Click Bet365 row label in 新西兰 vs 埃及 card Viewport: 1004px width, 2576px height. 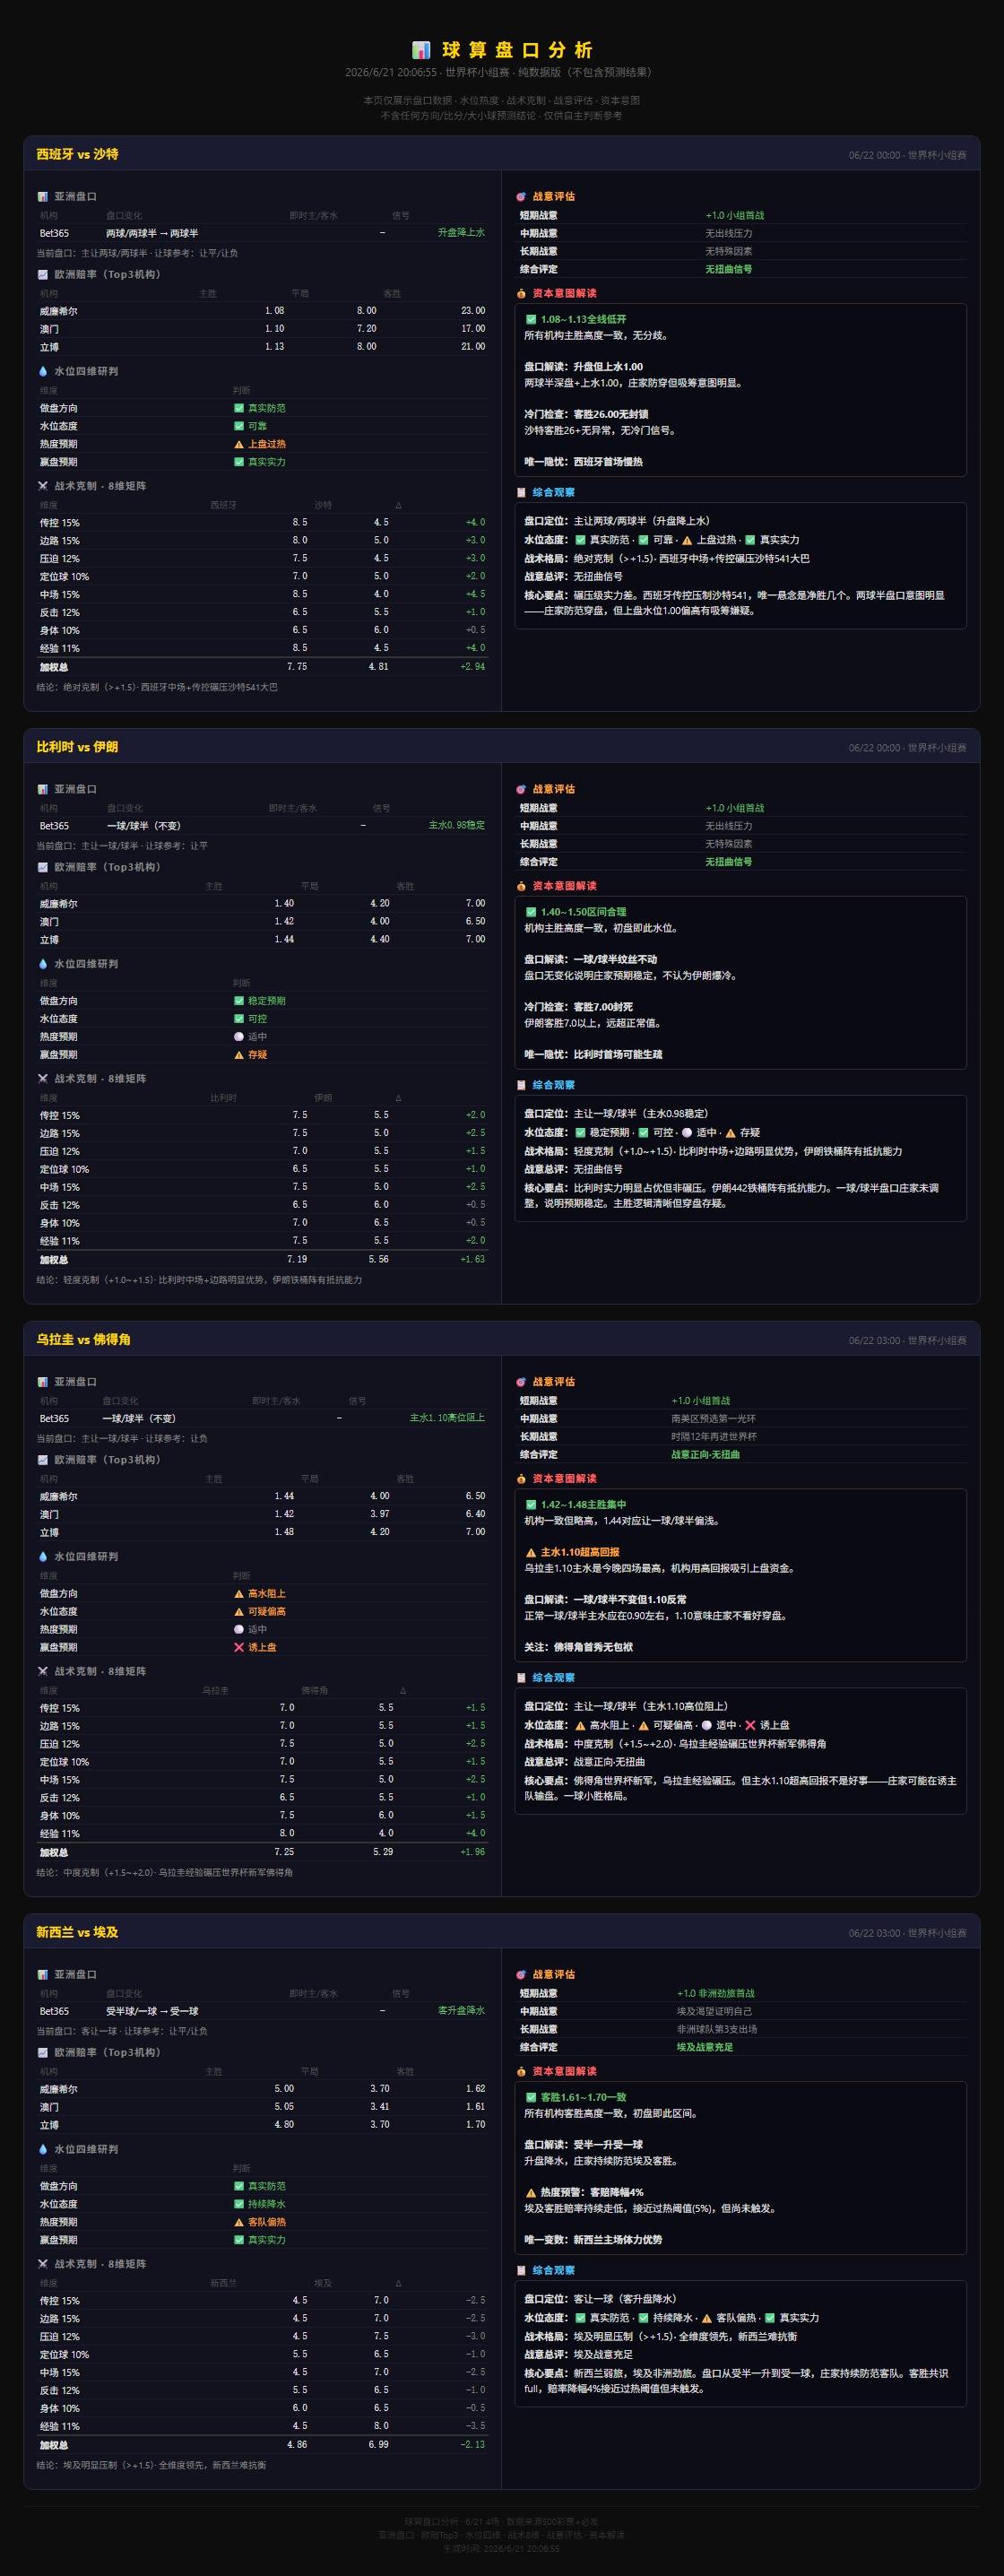point(54,2012)
